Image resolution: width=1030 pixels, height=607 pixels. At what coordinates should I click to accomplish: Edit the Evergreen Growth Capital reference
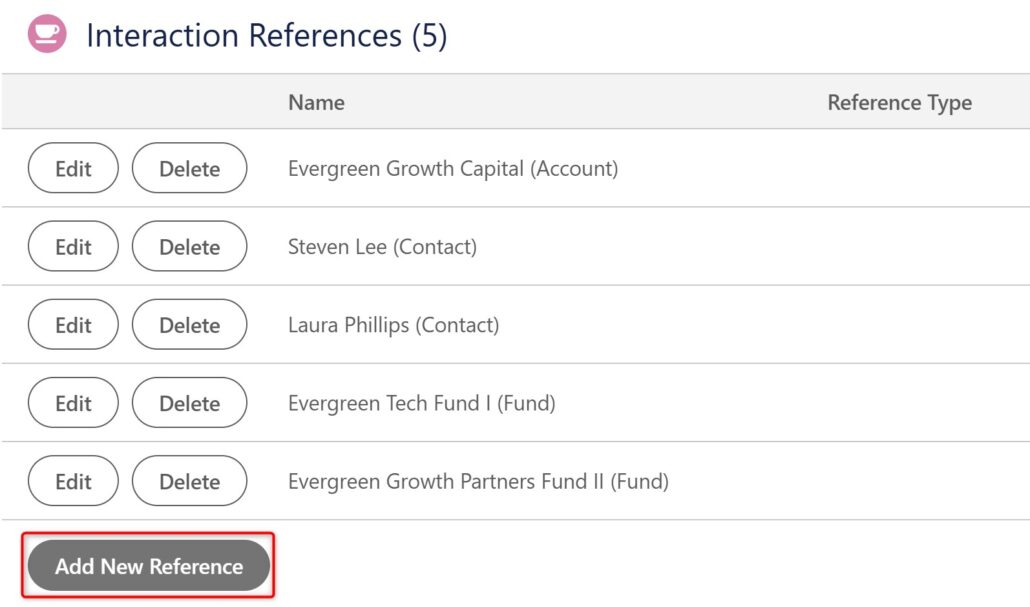[x=73, y=168]
